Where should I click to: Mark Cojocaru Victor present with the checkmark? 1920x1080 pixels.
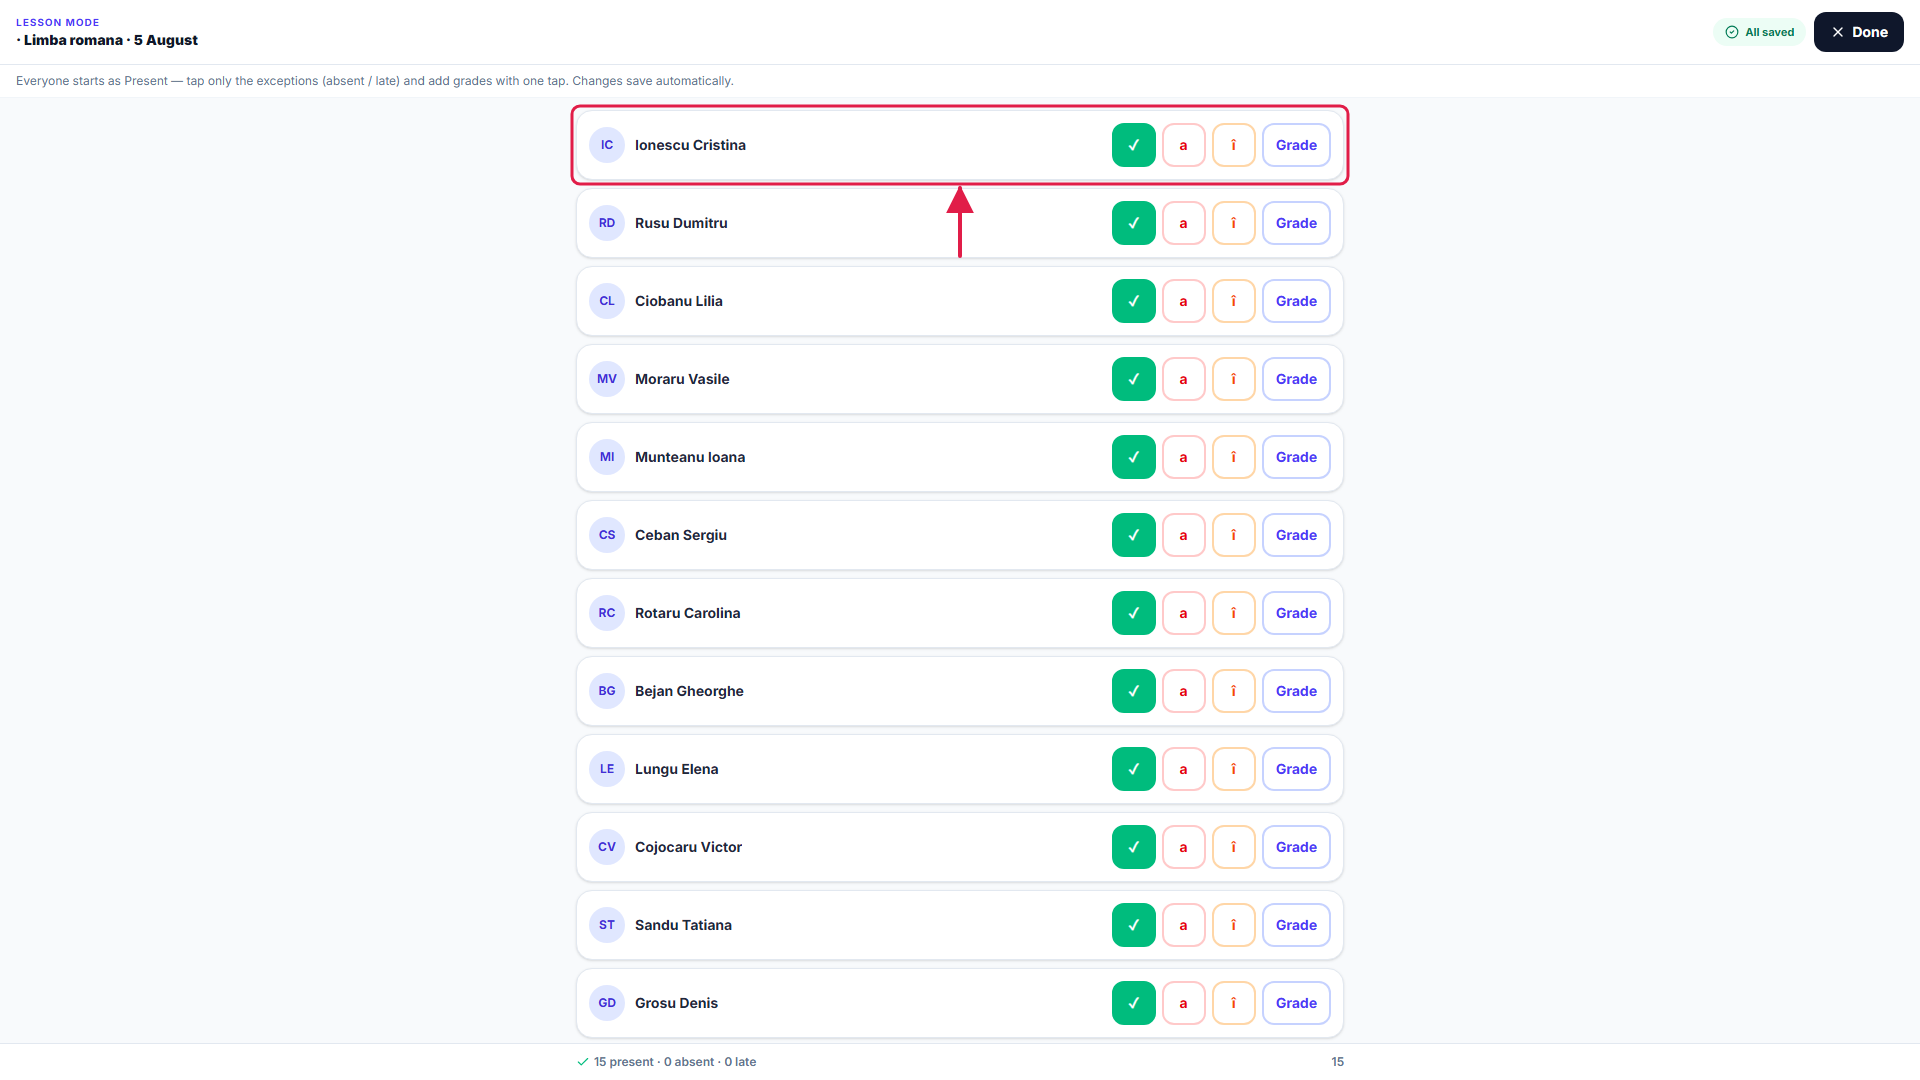1133,847
